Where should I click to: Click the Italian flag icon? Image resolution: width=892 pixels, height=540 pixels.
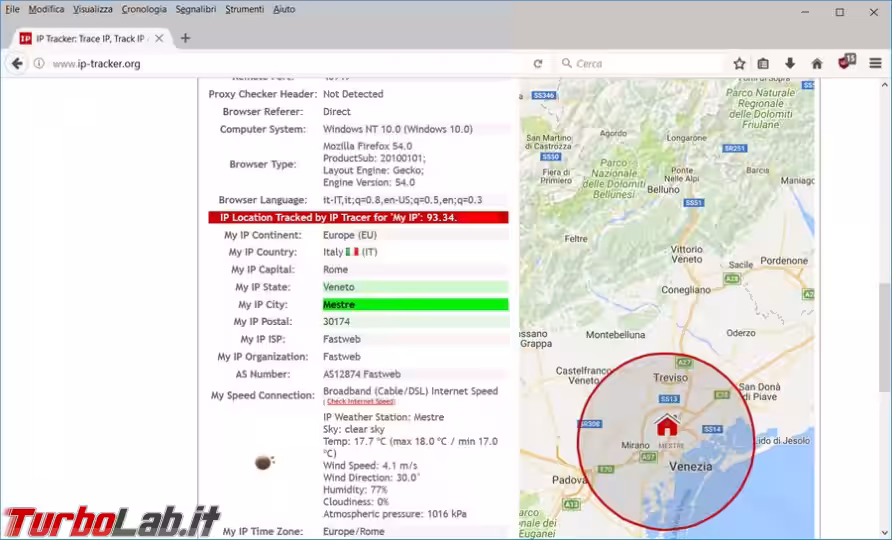coord(352,252)
